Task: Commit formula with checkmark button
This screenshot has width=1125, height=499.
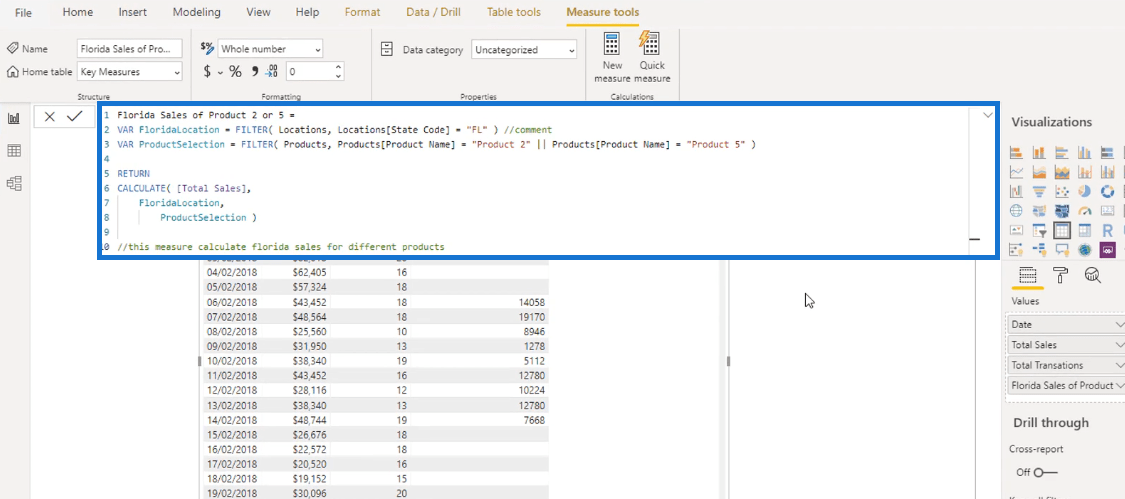Action: coord(75,116)
